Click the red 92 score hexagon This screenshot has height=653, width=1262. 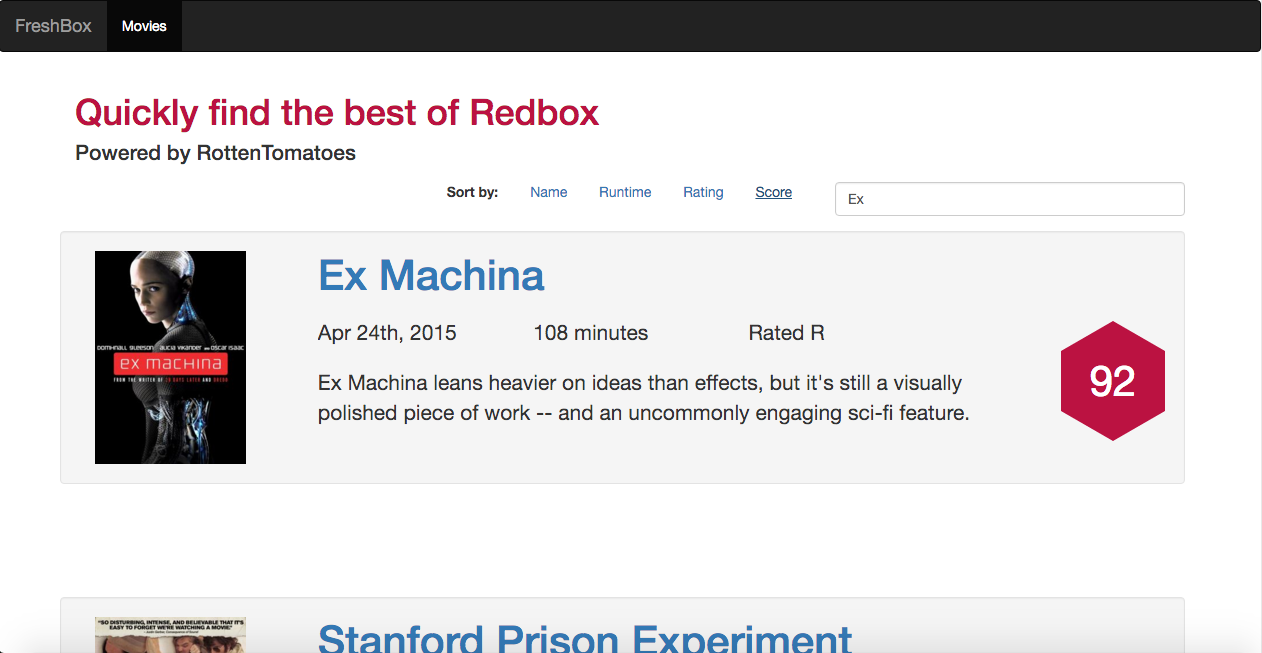pos(1112,381)
